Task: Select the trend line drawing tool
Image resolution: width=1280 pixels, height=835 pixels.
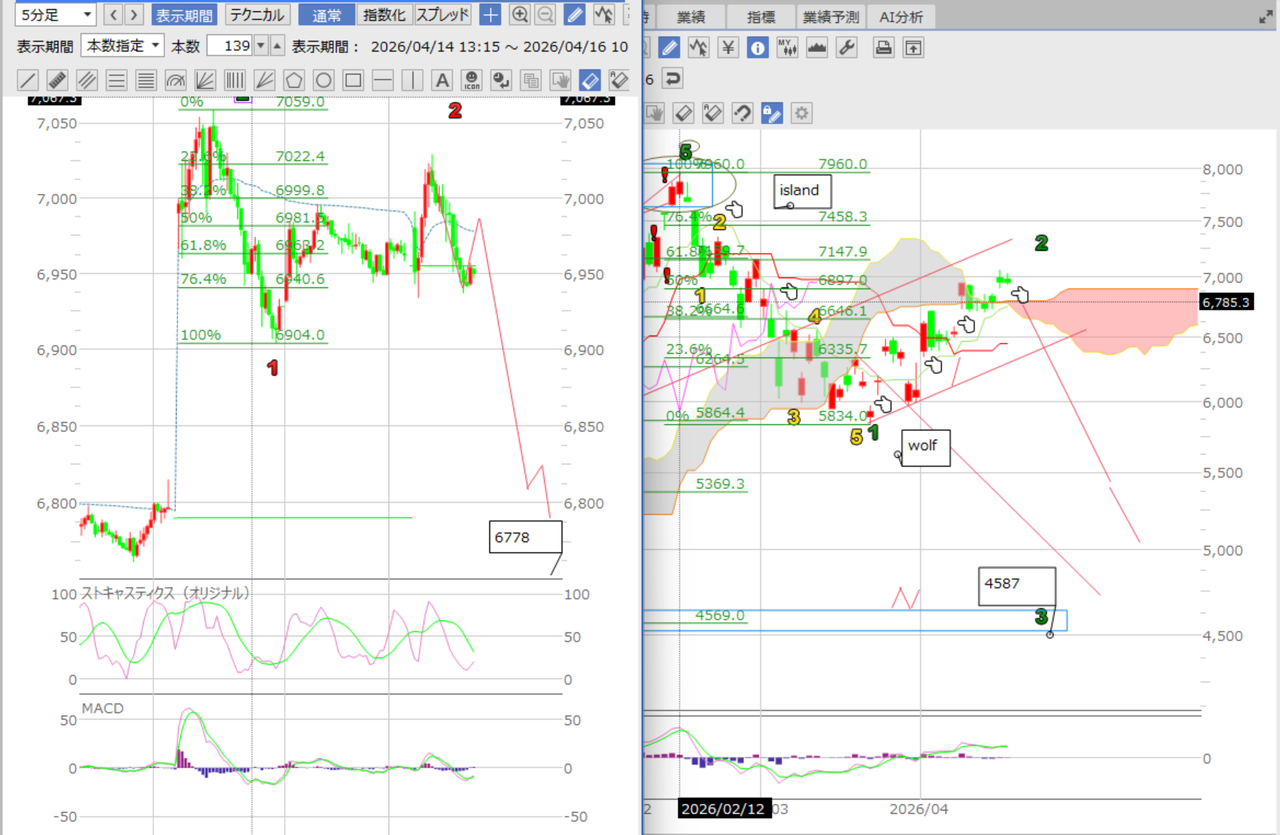Action: [x=28, y=80]
